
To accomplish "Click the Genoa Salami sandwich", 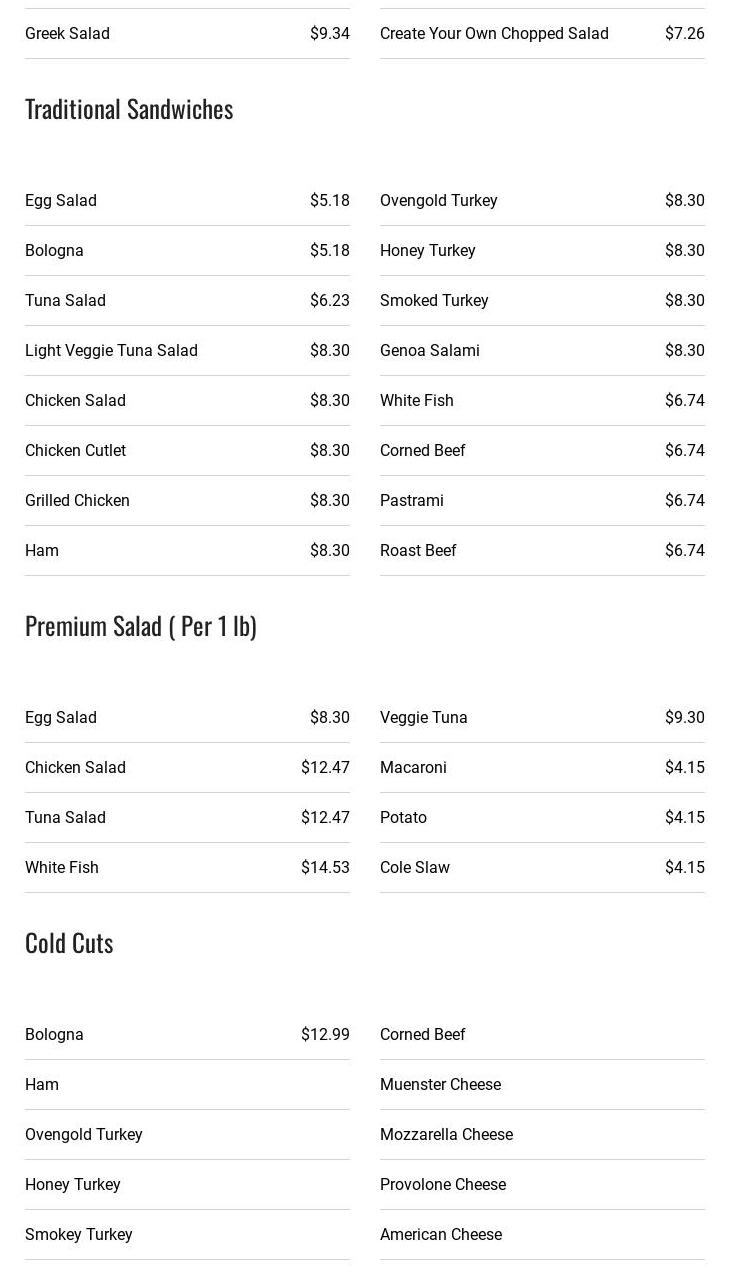I will [x=430, y=351].
